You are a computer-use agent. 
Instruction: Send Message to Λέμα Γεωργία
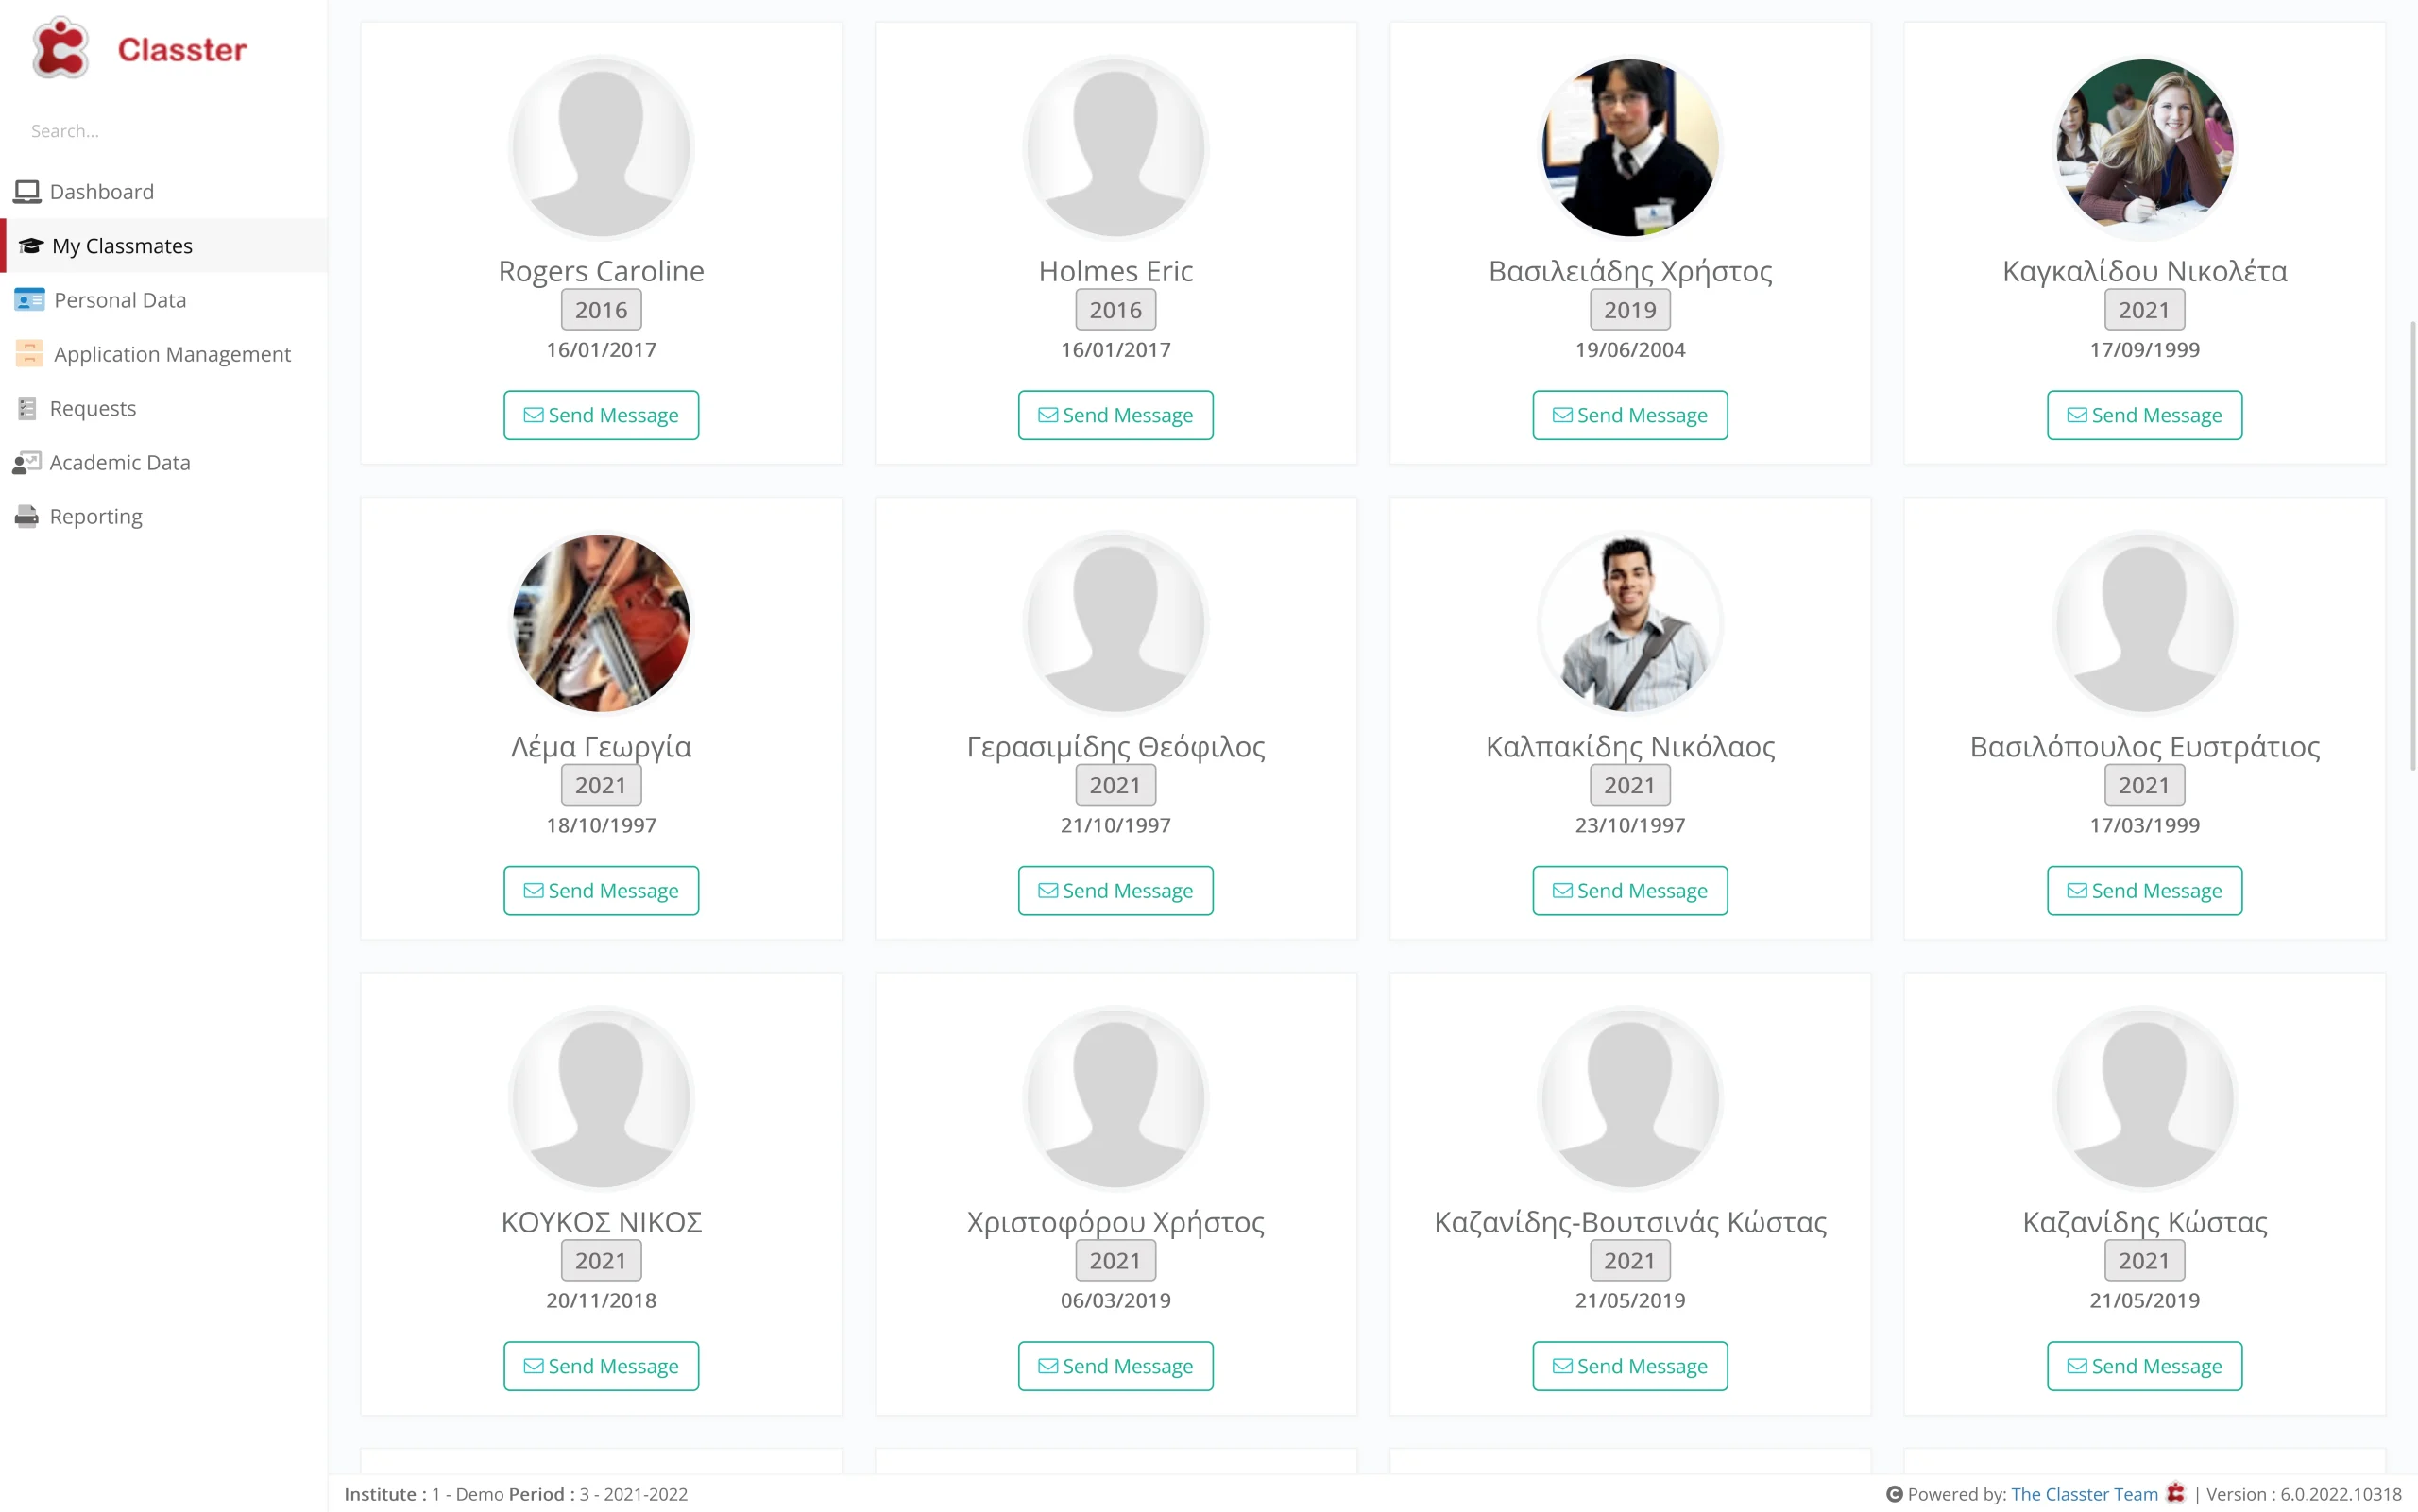point(601,890)
